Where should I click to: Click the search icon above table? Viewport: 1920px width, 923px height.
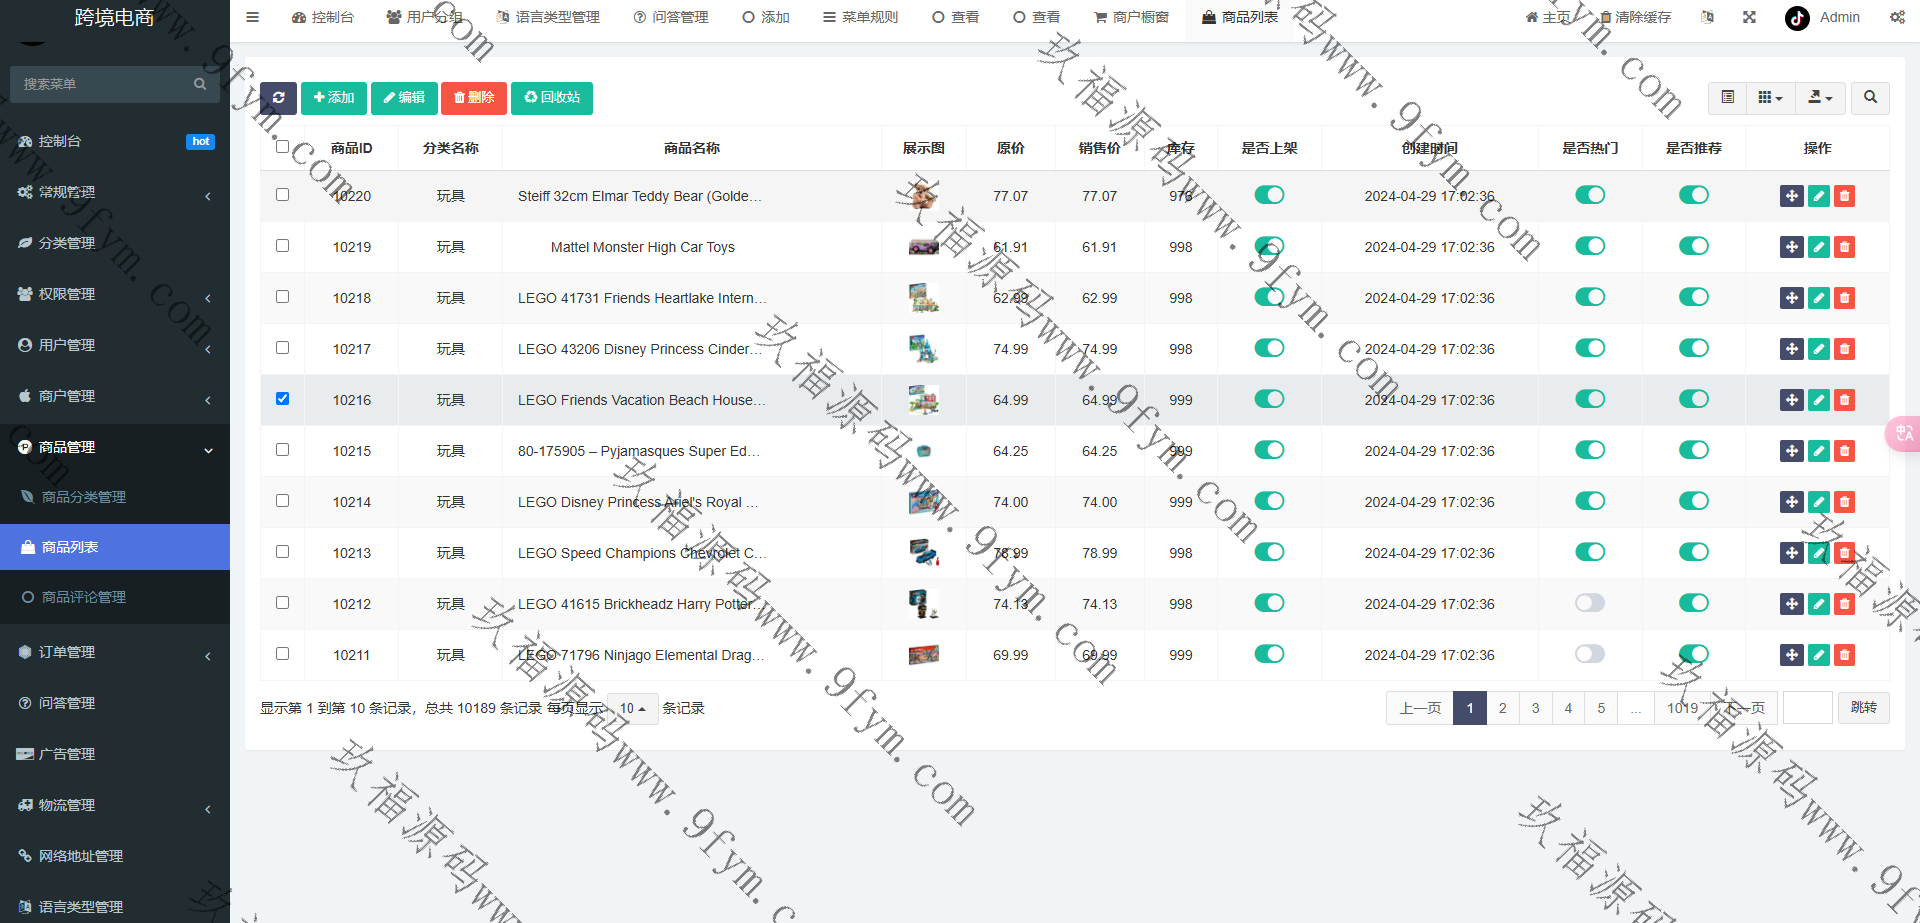coord(1870,98)
